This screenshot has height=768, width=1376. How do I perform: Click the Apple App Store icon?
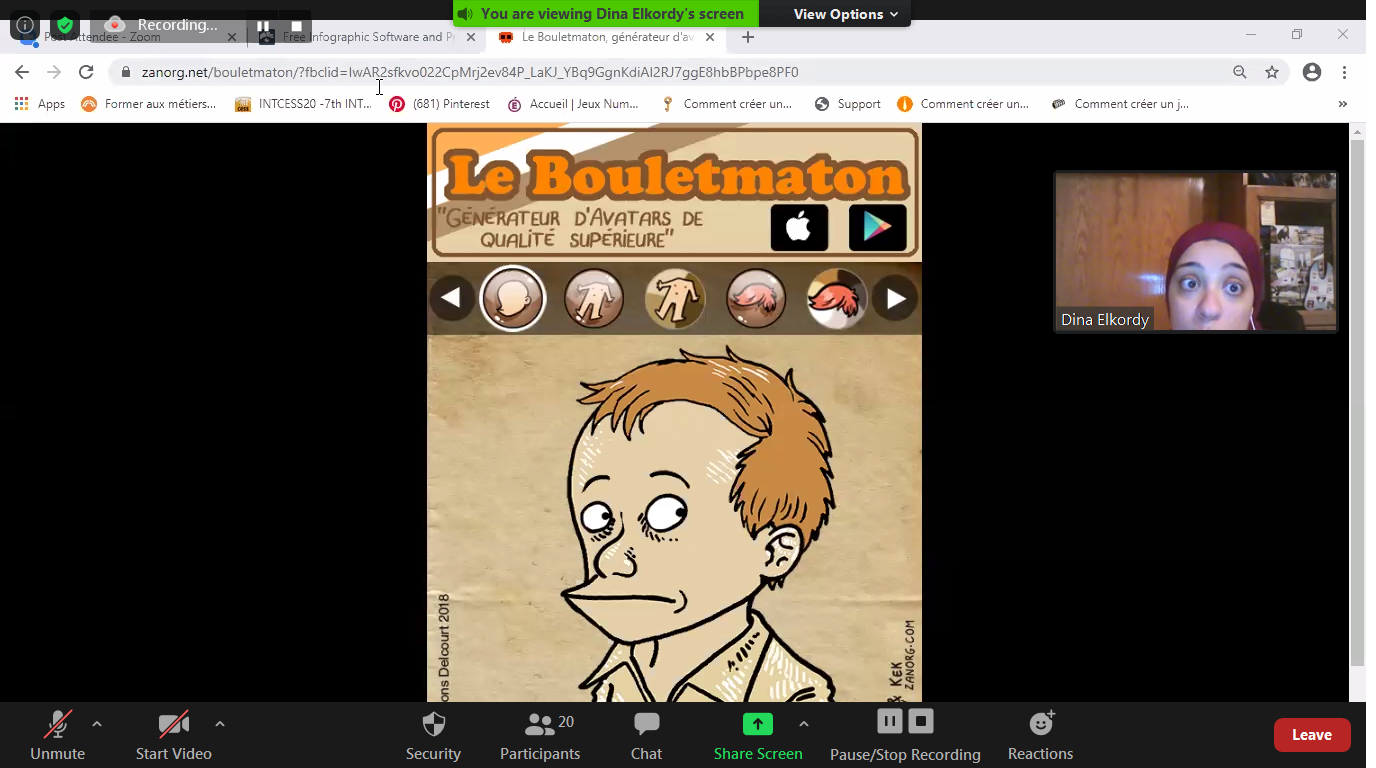(799, 228)
